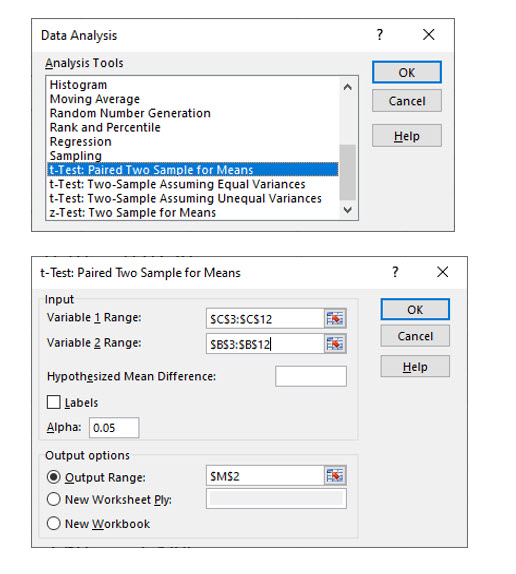Close the Data Analysis dialog with X
The height and width of the screenshot is (574, 516).
click(x=429, y=35)
